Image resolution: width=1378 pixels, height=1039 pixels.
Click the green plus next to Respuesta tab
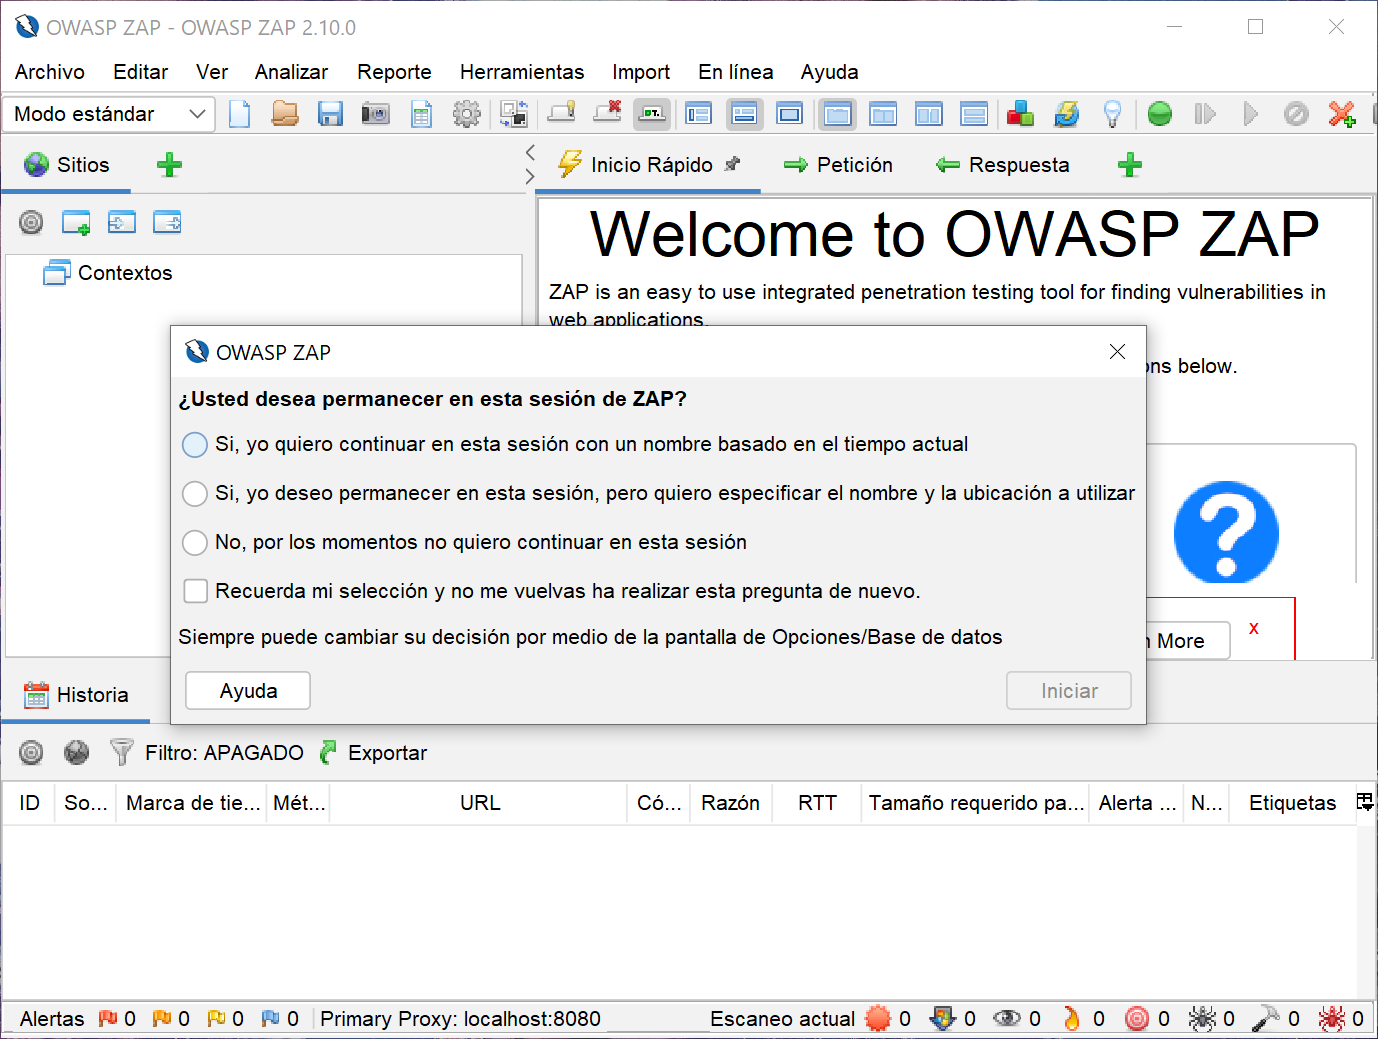point(1130,165)
